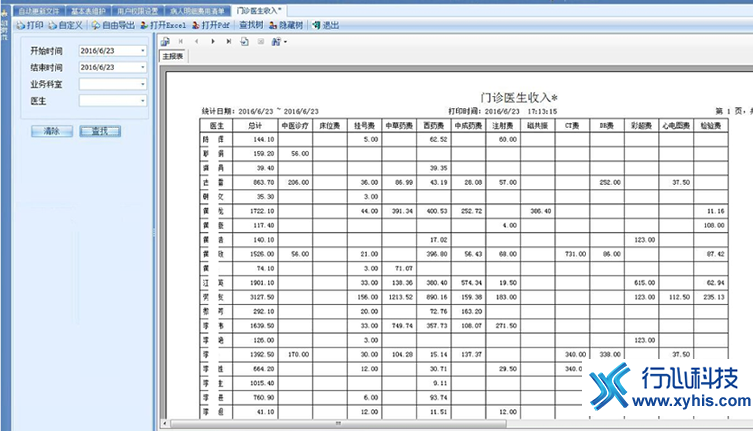Open the report with 打开Excel
Screen dimensions: 753x431
[x=163, y=25]
